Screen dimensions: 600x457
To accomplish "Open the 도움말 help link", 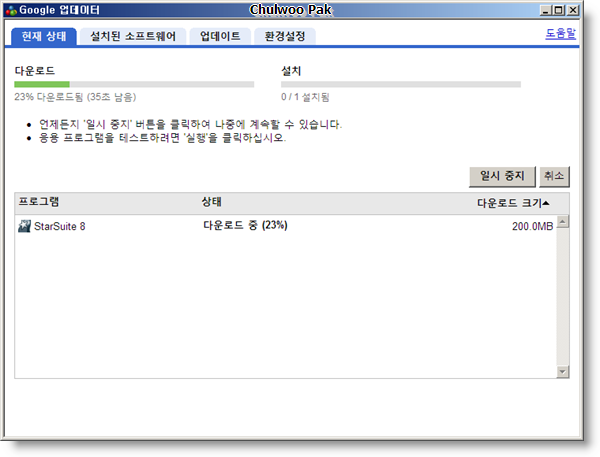I will [560, 34].
